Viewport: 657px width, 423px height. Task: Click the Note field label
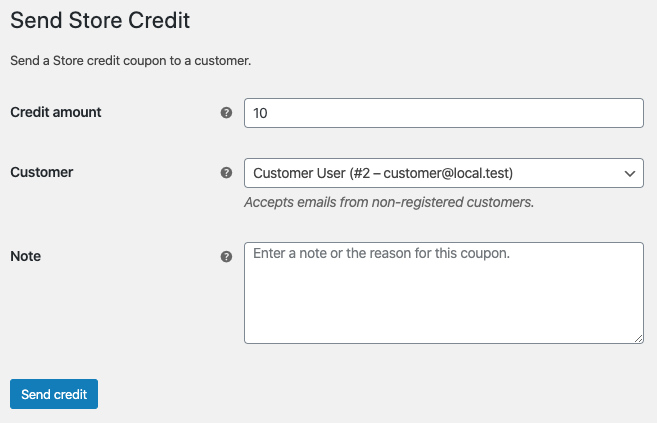(26, 256)
